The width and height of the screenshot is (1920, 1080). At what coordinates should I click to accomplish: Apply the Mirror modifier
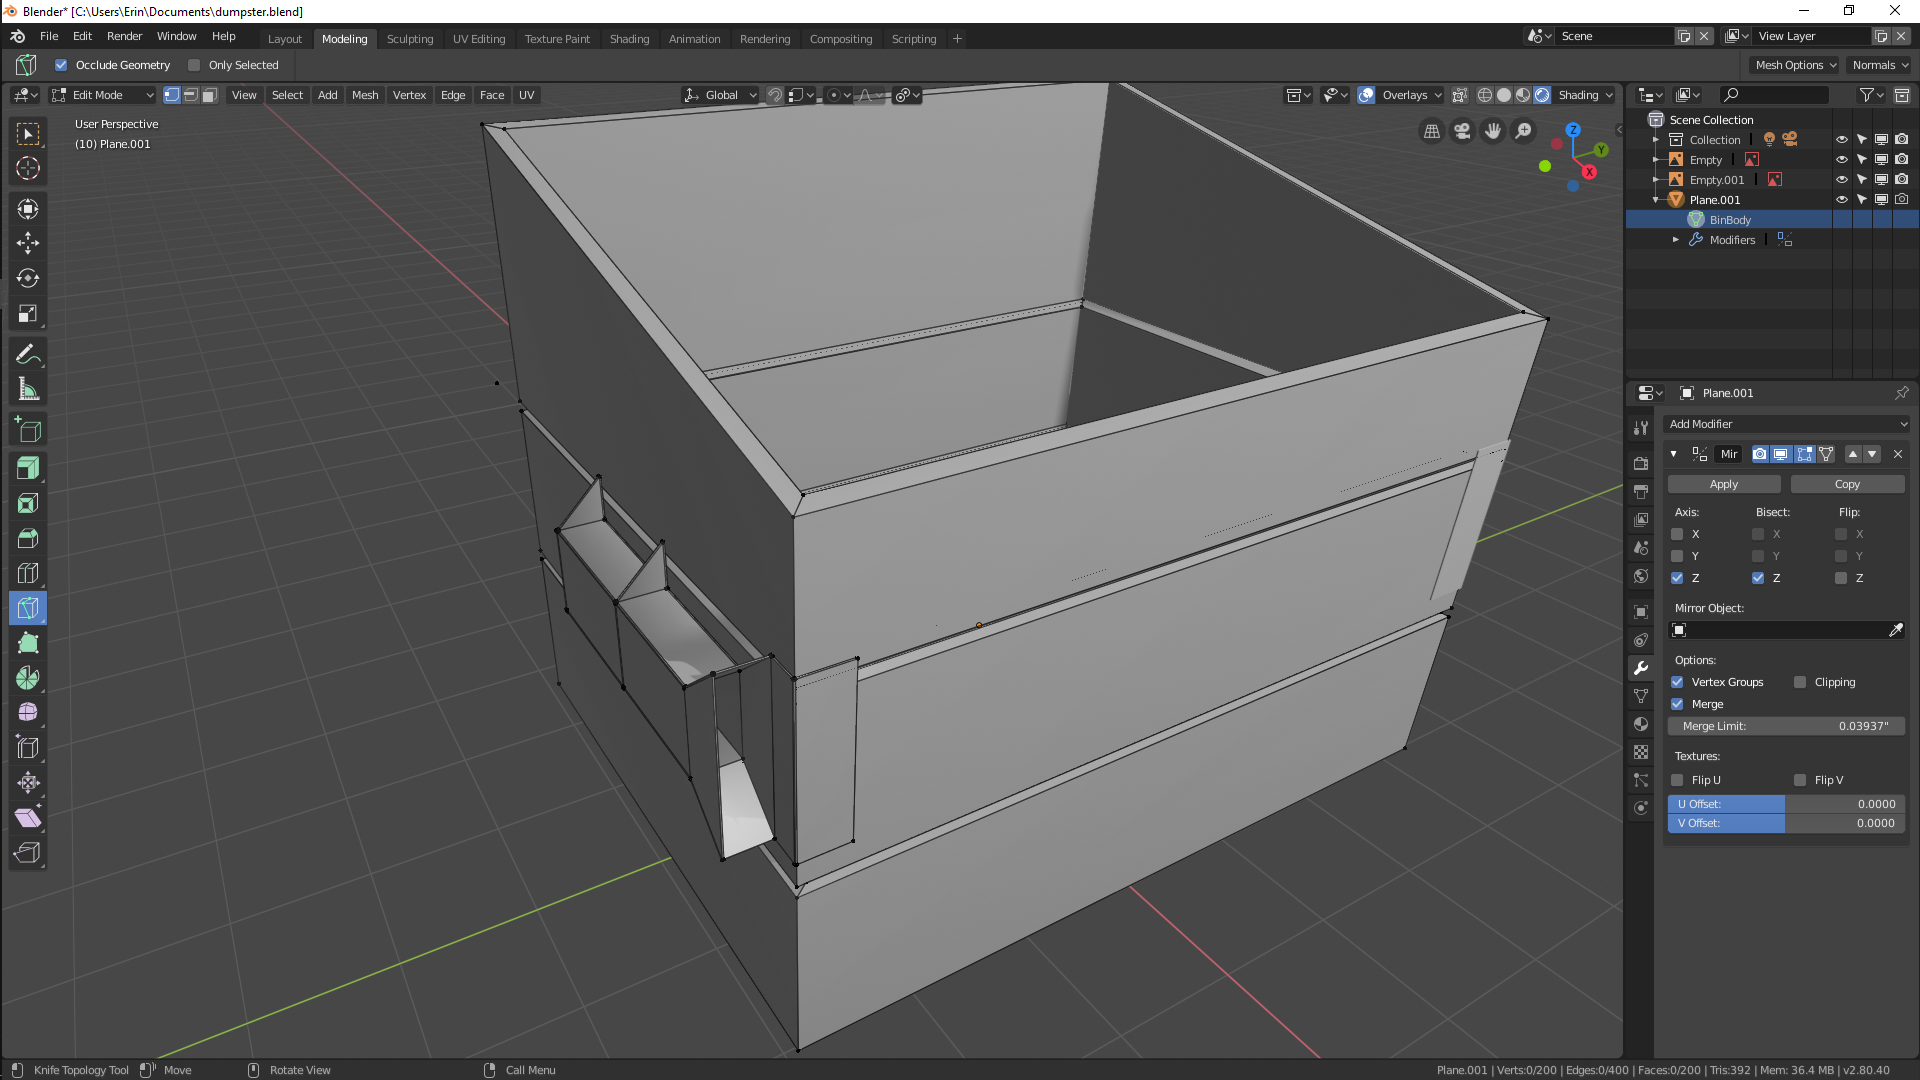pos(1723,484)
